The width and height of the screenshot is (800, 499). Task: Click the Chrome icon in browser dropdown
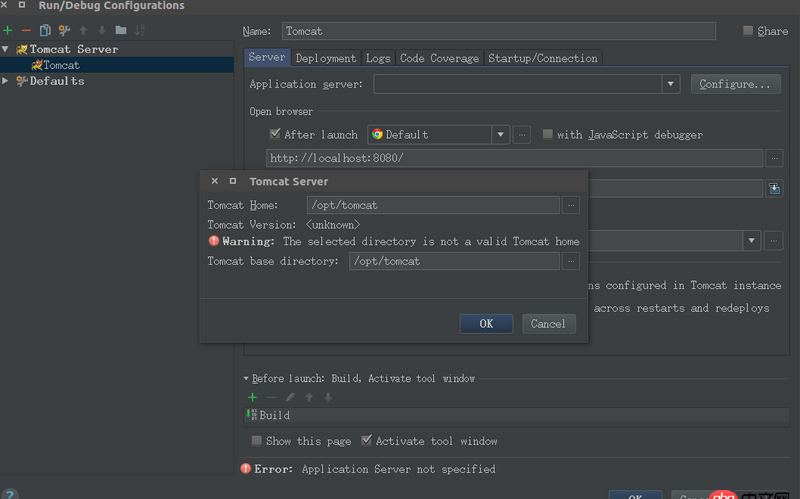tap(378, 134)
